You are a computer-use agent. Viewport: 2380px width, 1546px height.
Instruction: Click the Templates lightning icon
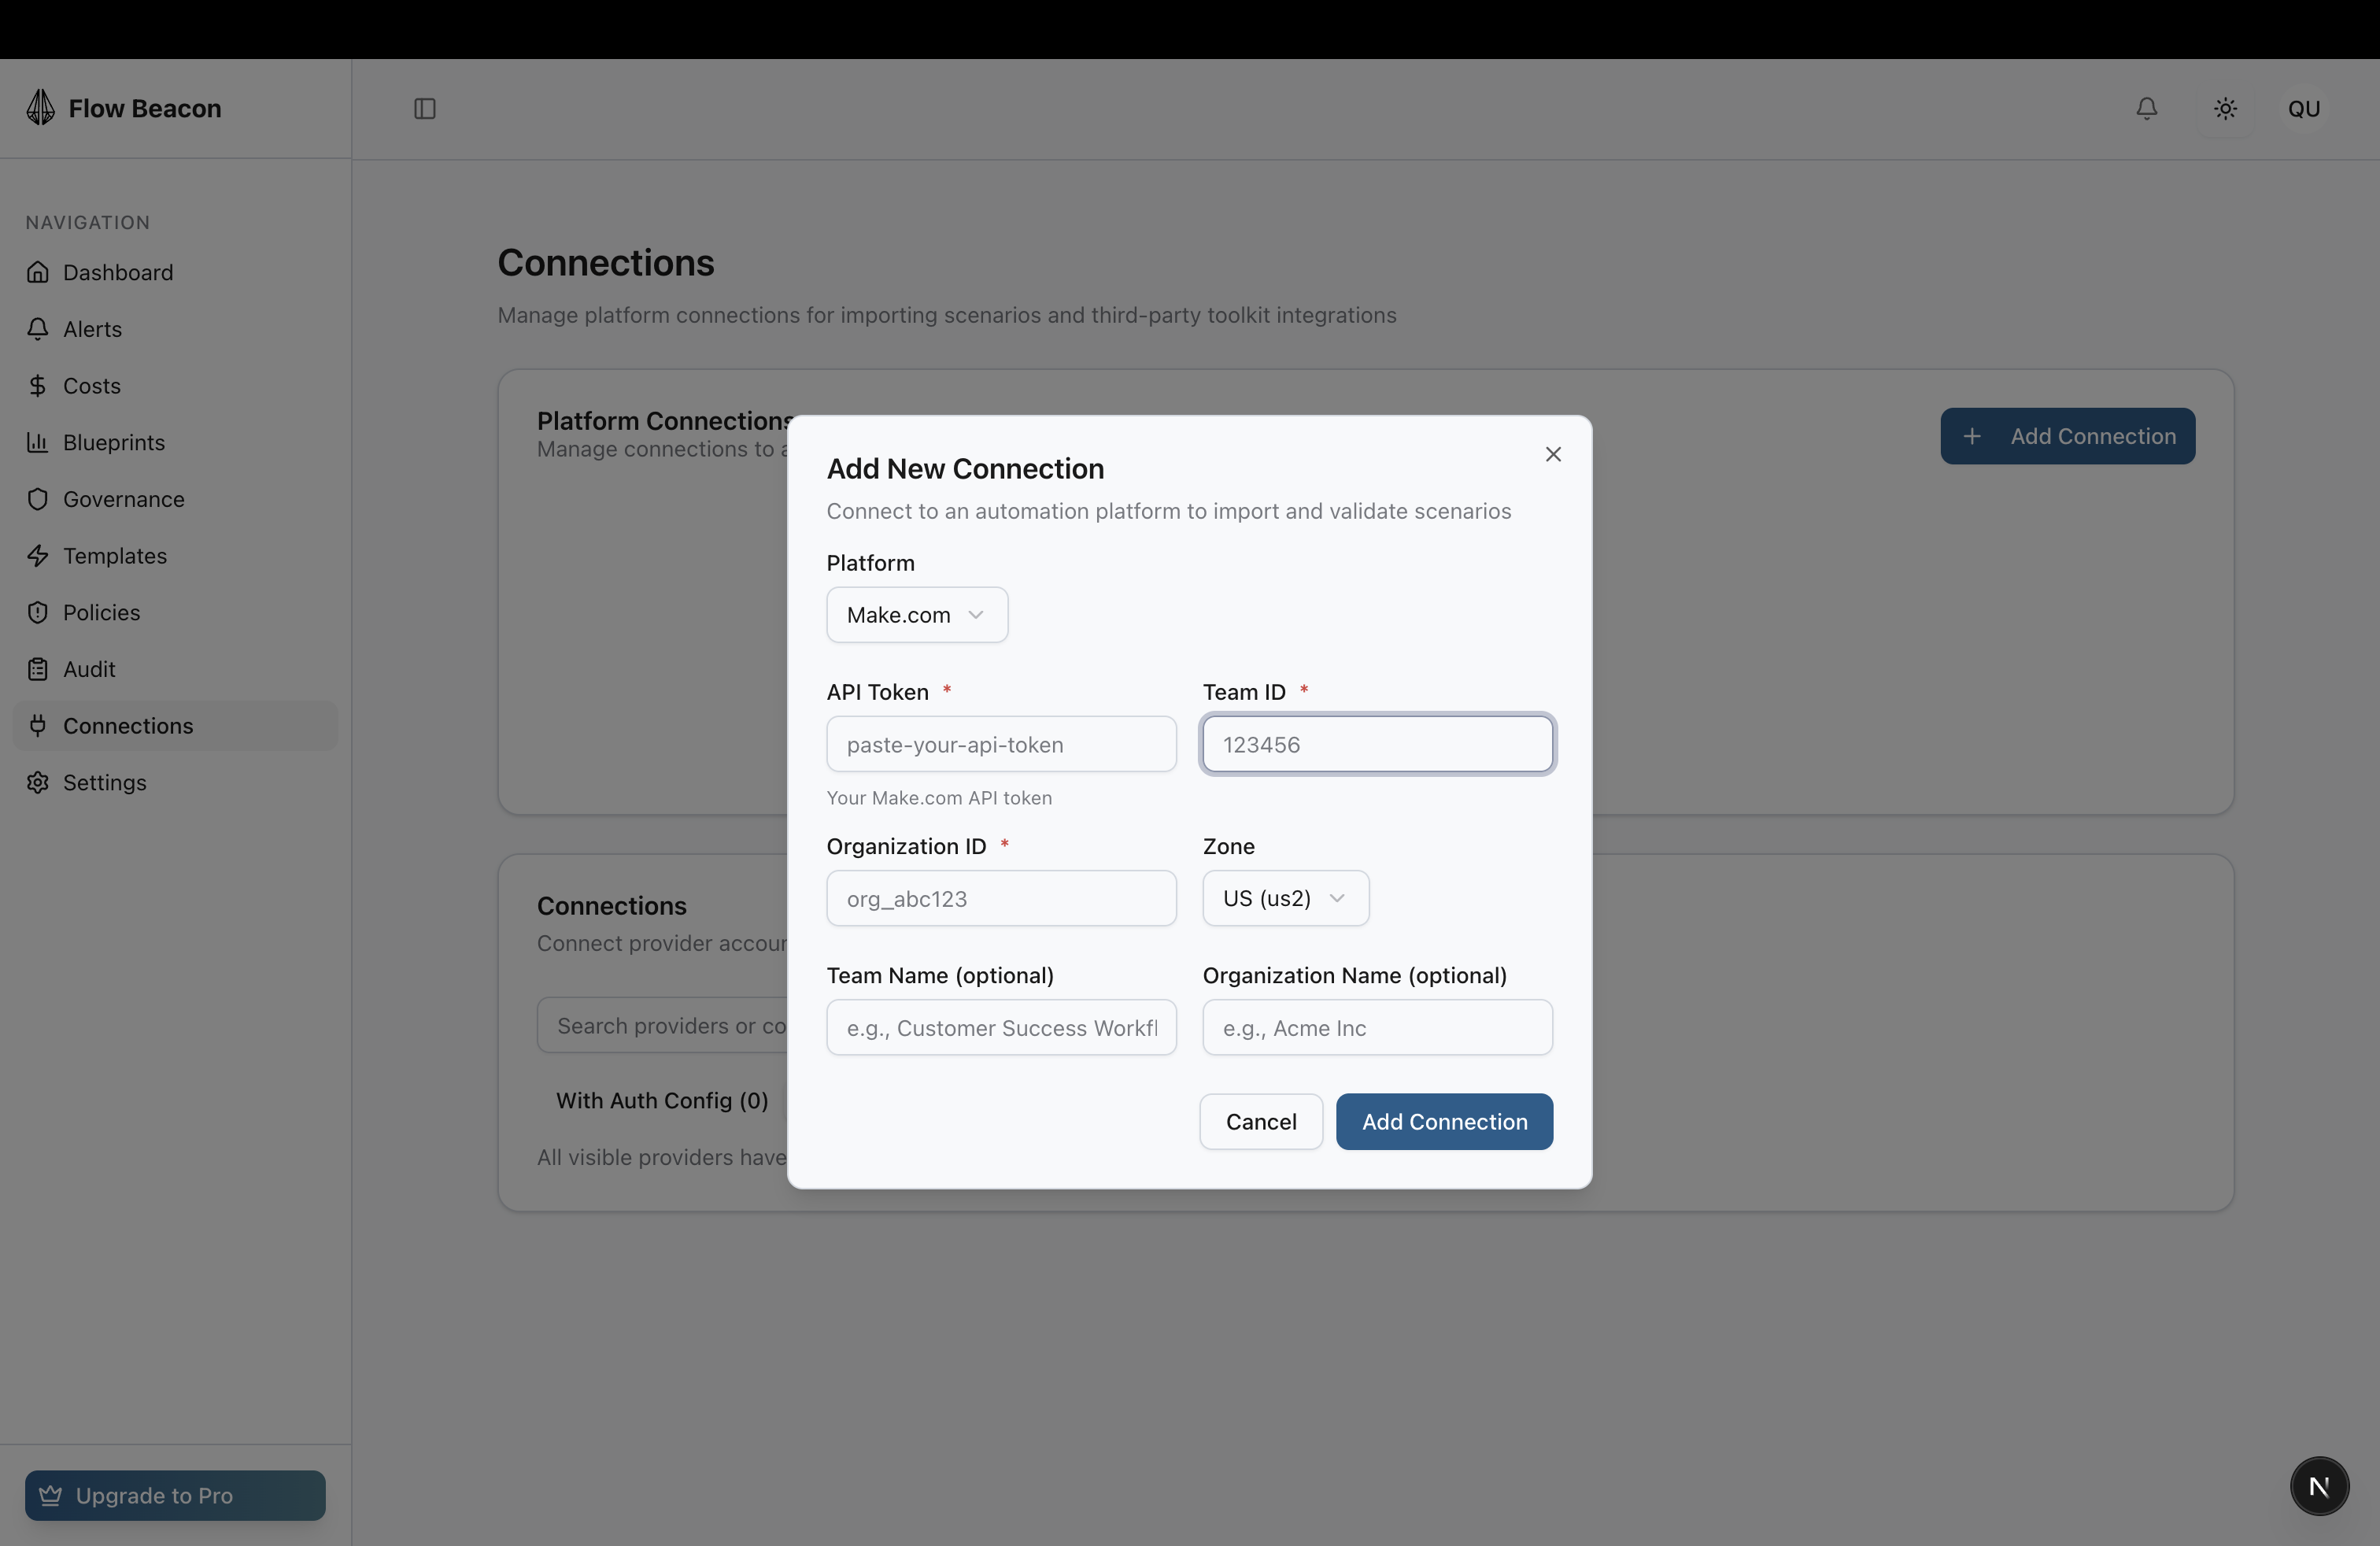(x=39, y=555)
